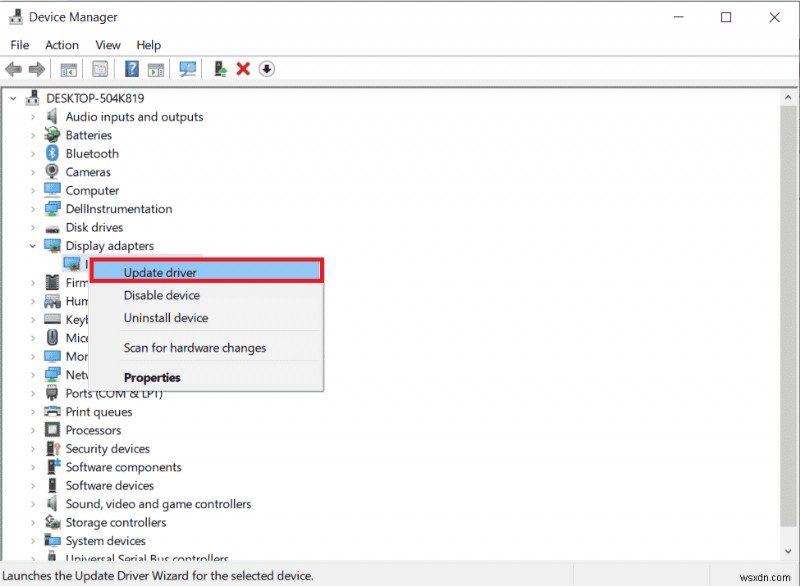The height and width of the screenshot is (586, 800).
Task: Open Help using the question mark toolbar icon
Action: pyautogui.click(x=132, y=69)
